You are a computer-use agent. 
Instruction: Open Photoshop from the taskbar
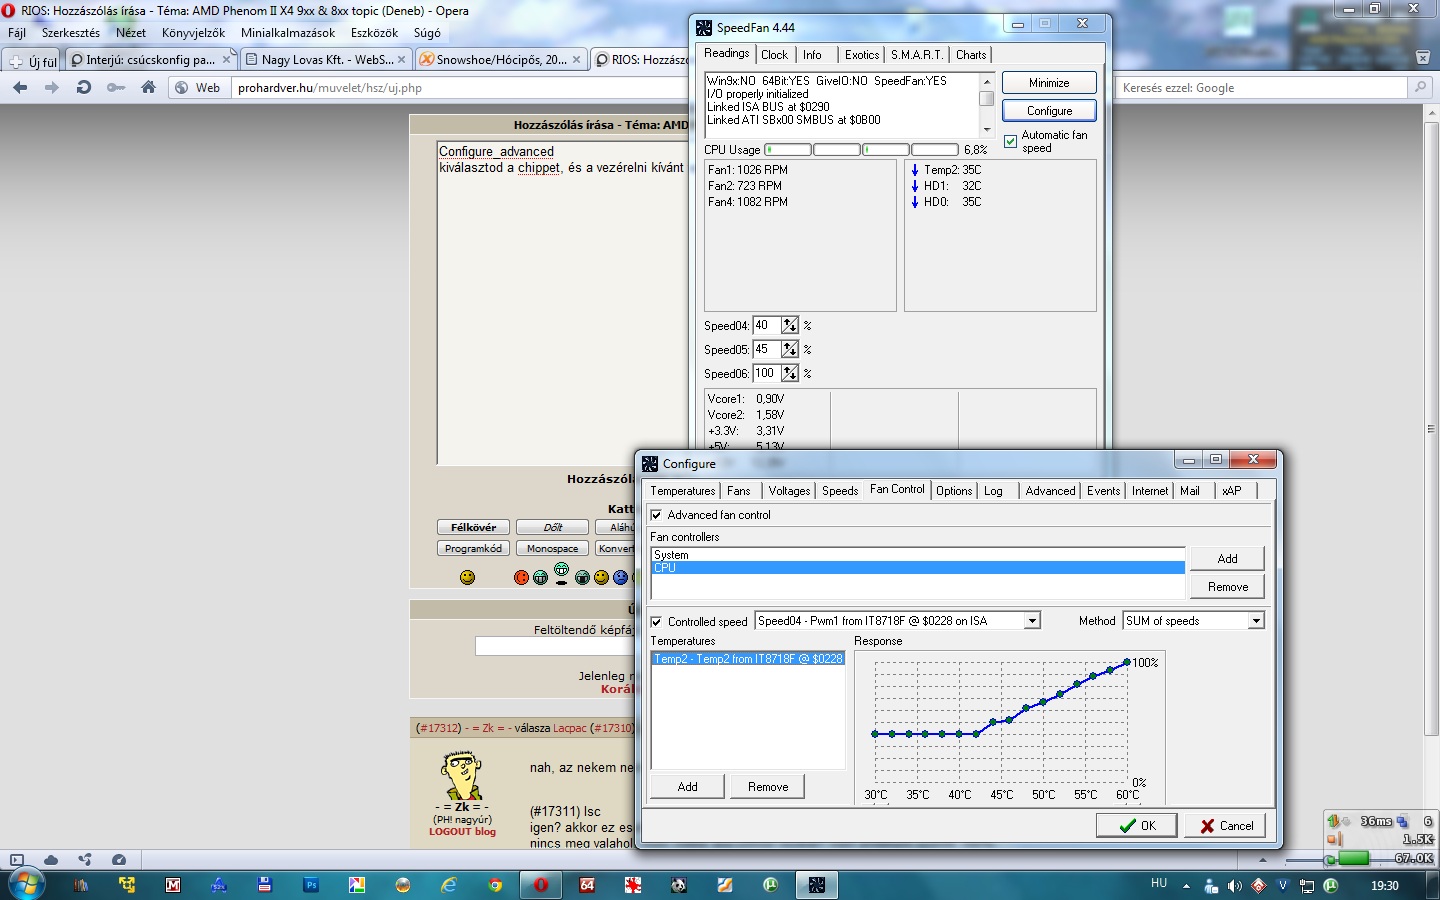click(311, 885)
